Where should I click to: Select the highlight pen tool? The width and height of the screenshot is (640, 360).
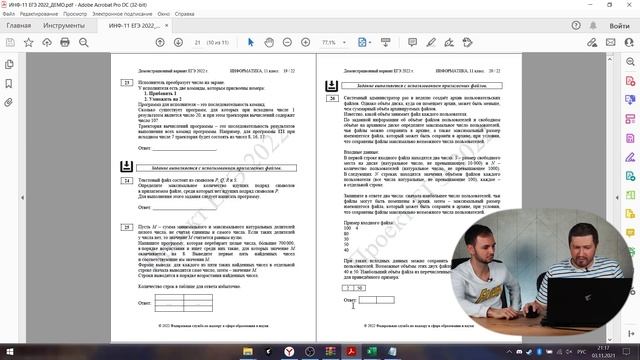point(431,42)
